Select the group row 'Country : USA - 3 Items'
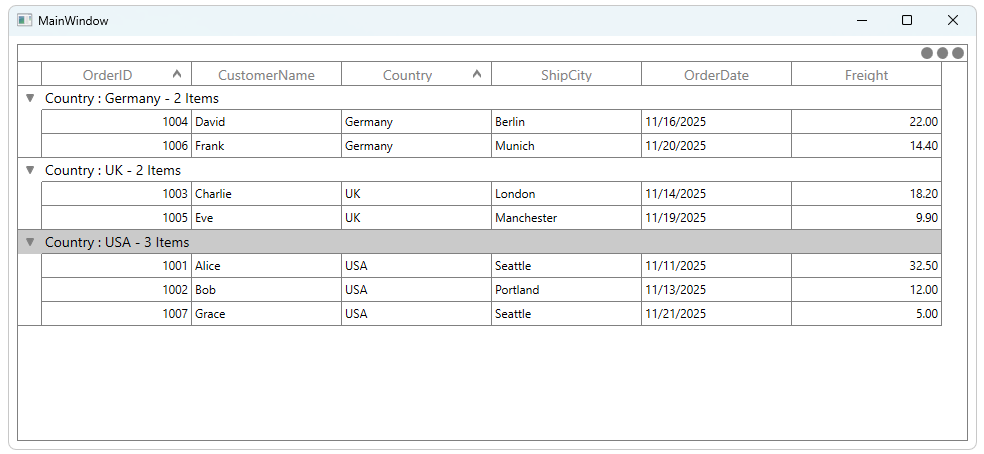984x454 pixels. (480, 242)
